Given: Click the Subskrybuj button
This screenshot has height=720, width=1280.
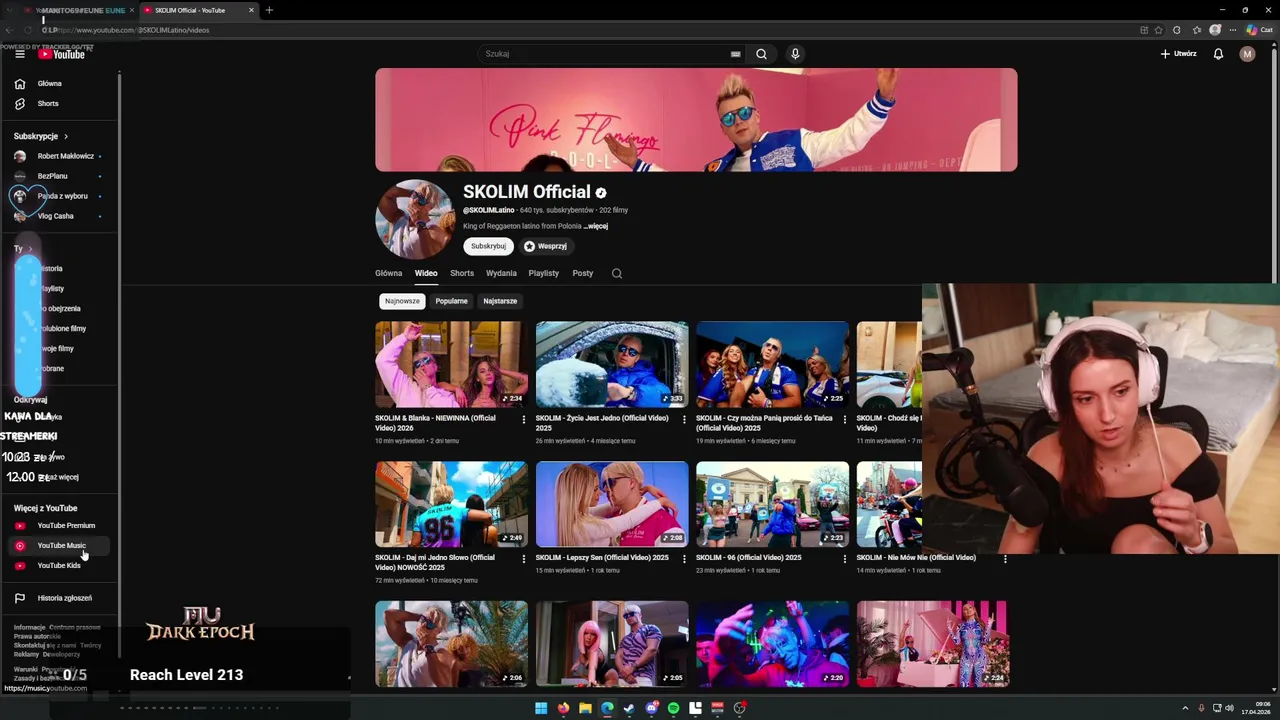Looking at the screenshot, I should pyautogui.click(x=488, y=246).
